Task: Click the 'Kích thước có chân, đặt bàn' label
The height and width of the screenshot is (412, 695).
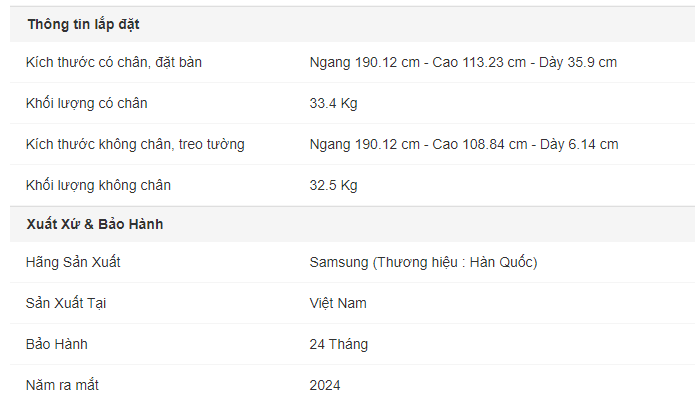Action: click(x=114, y=62)
